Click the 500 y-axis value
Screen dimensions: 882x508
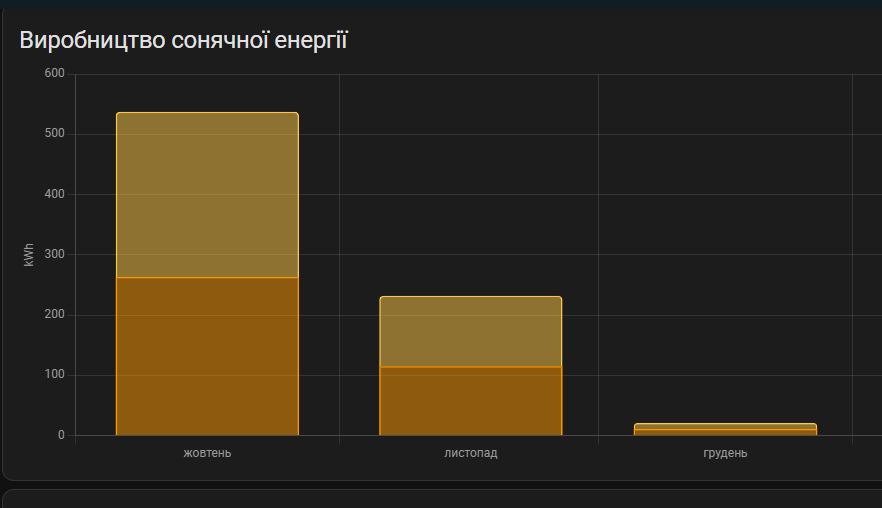click(x=55, y=133)
